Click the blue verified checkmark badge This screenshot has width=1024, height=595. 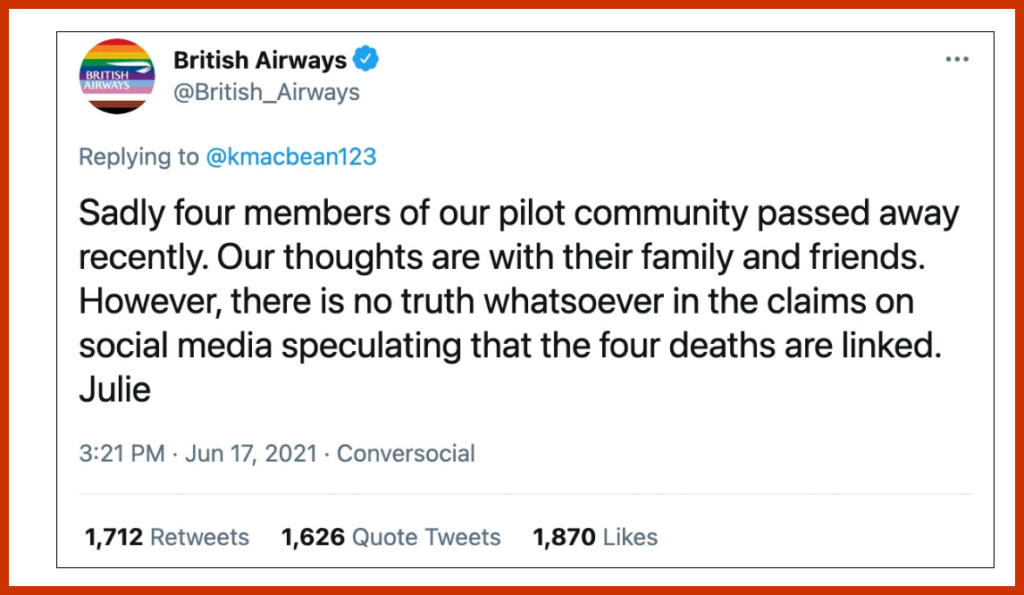(x=367, y=60)
